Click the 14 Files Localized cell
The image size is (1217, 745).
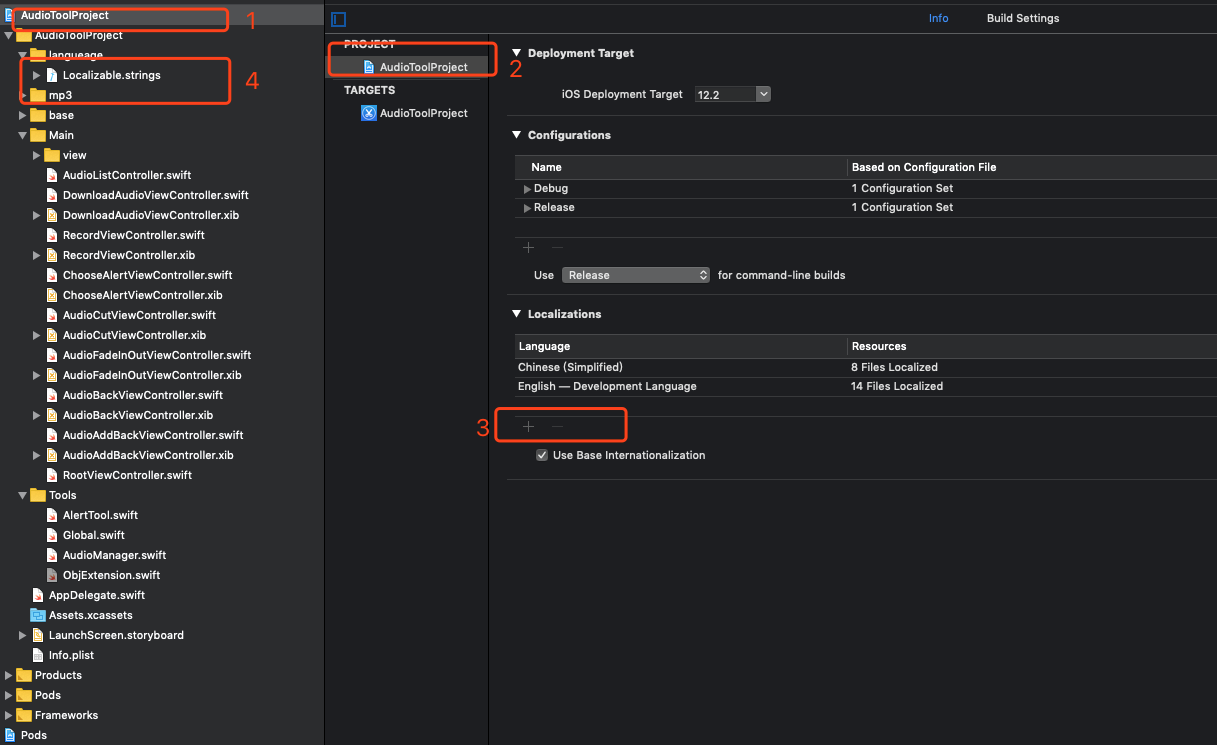tap(897, 386)
